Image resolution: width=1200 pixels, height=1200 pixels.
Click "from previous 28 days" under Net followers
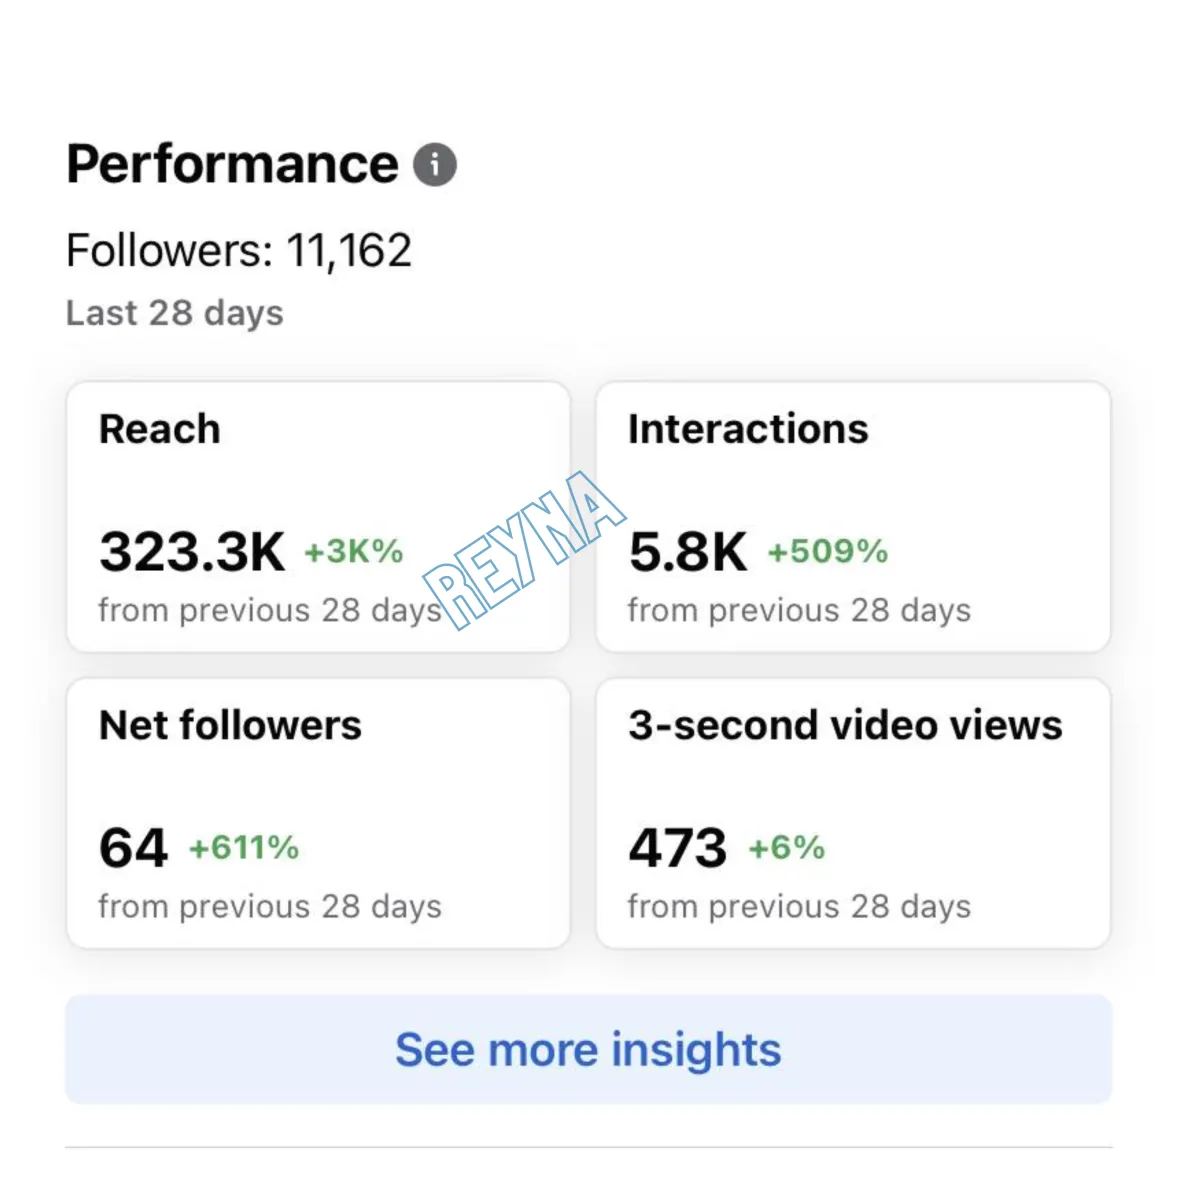pos(270,906)
